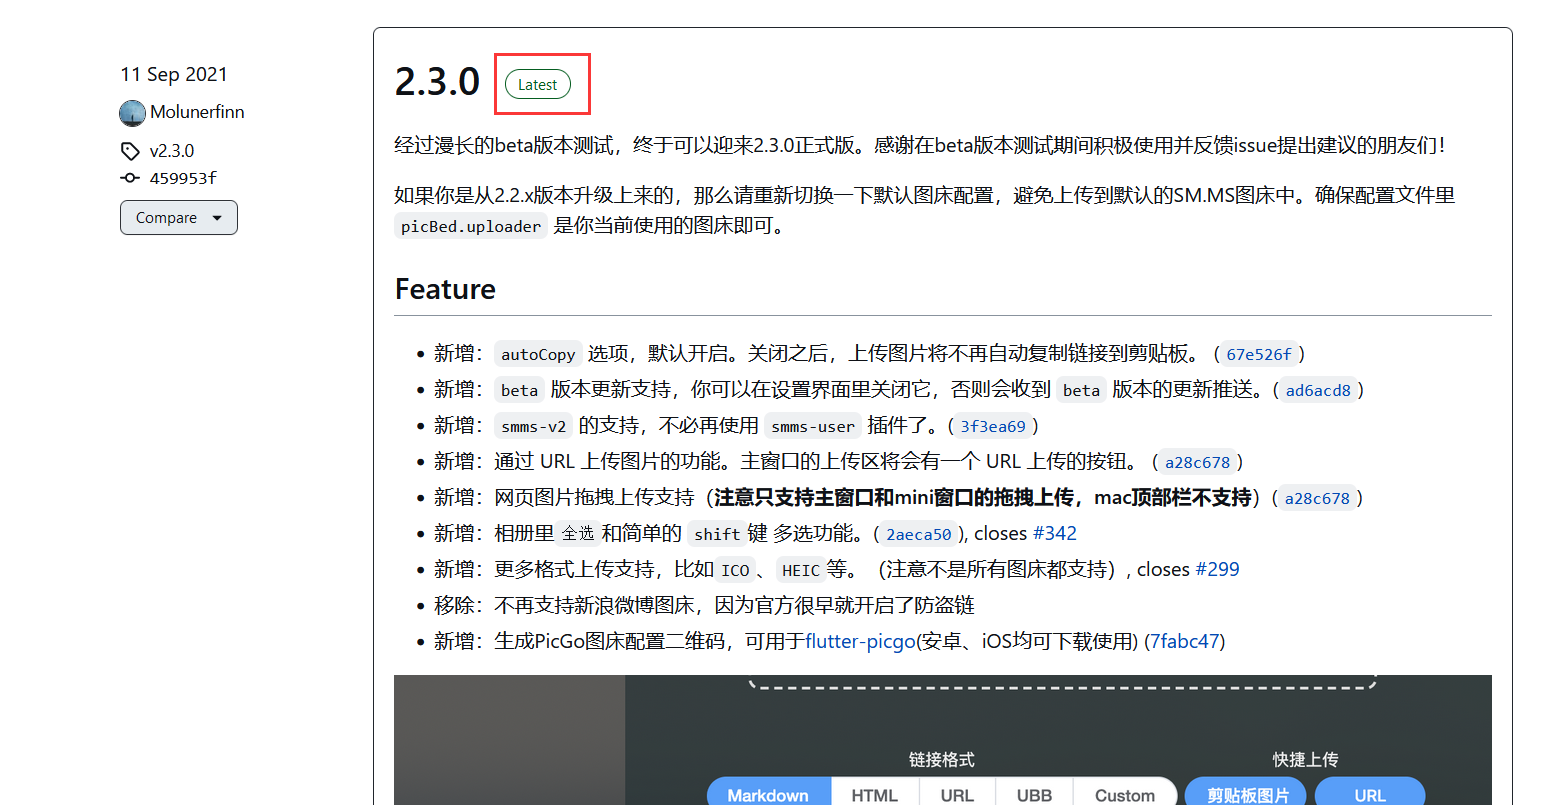Click the 快捷上传 label in screenshot
1543x805 pixels.
[x=1305, y=760]
